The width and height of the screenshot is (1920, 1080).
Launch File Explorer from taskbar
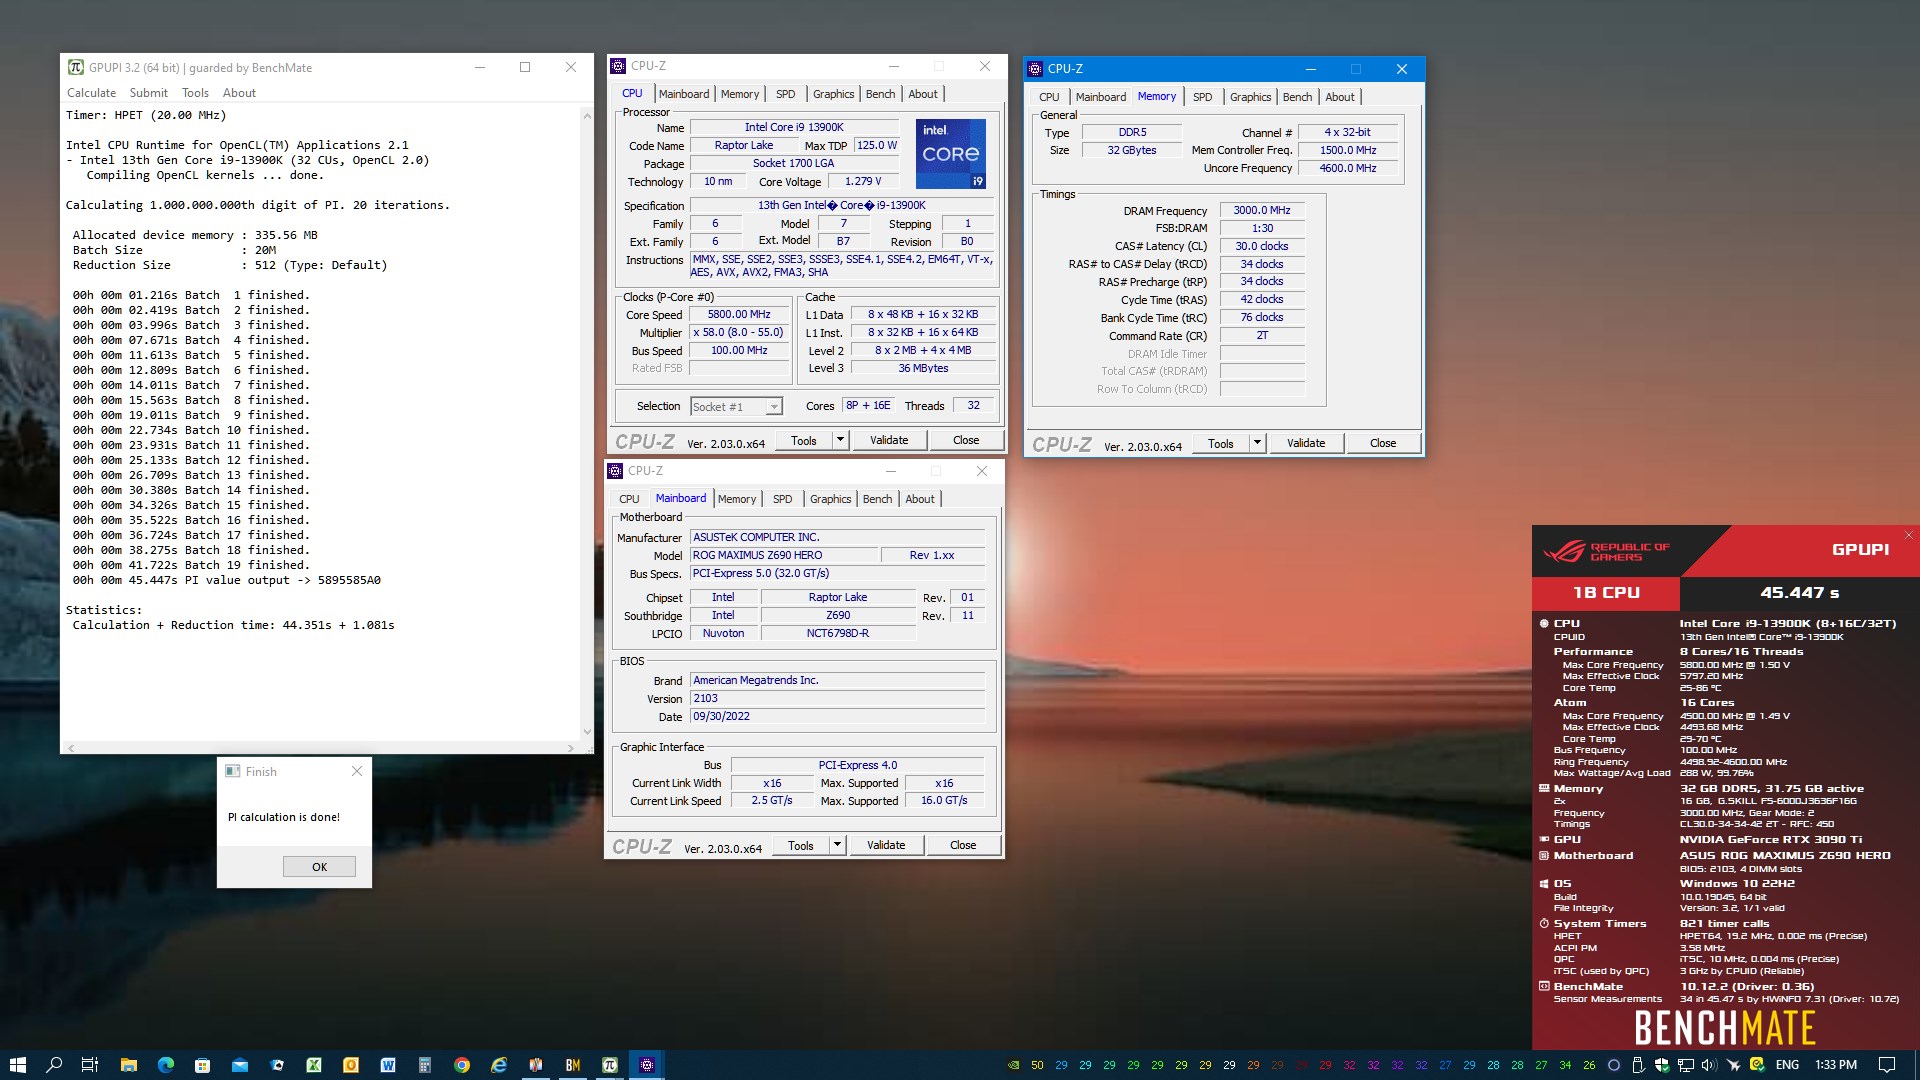(128, 1065)
